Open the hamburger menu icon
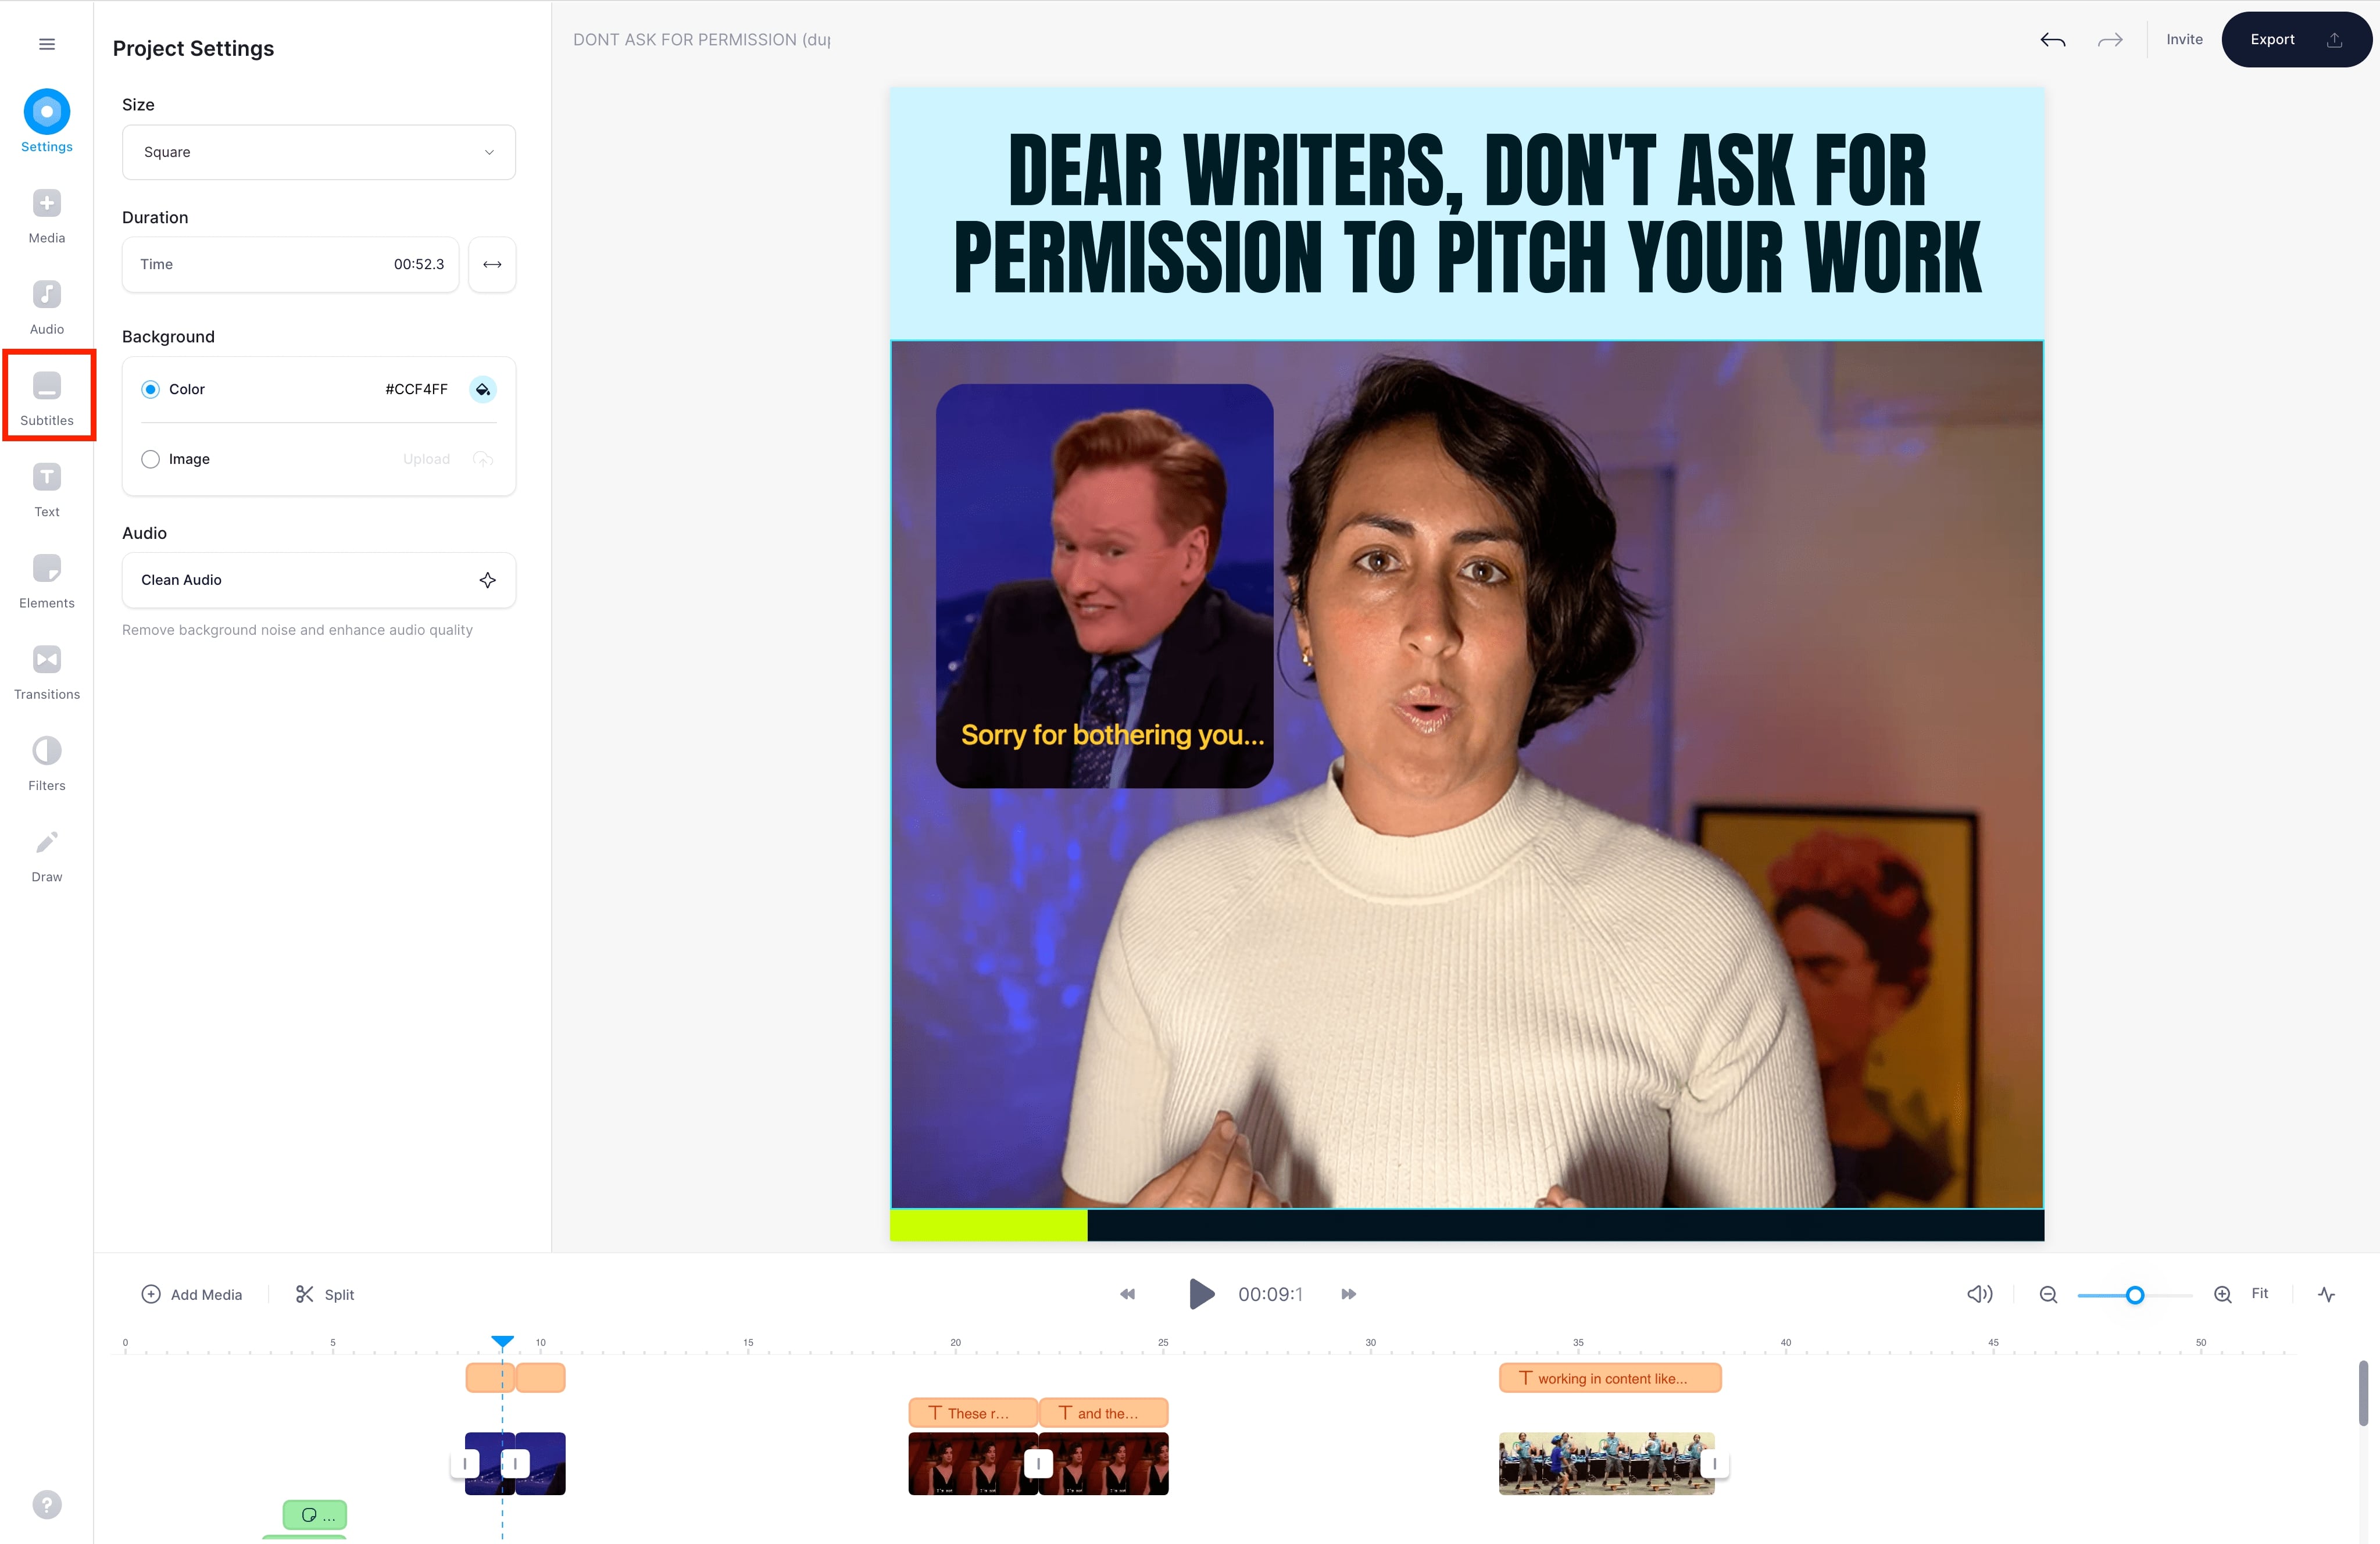The image size is (2380, 1544). (x=46, y=44)
